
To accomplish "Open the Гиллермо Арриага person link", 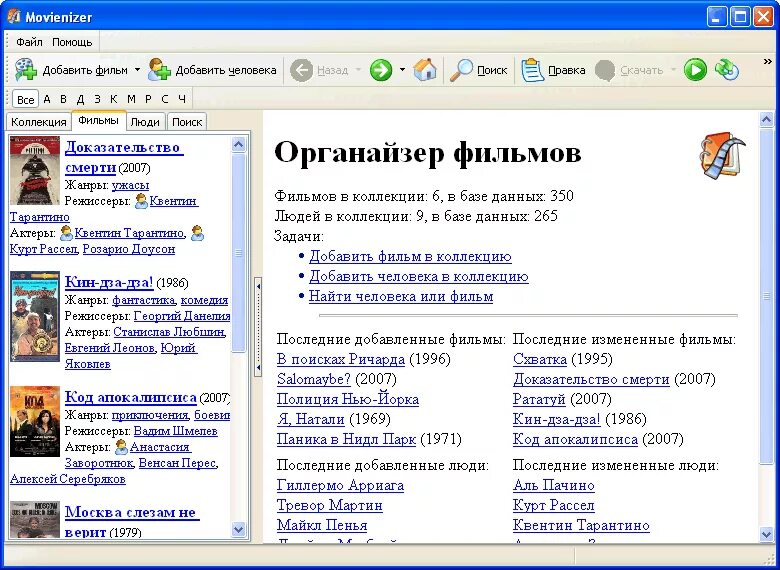I will [x=340, y=485].
